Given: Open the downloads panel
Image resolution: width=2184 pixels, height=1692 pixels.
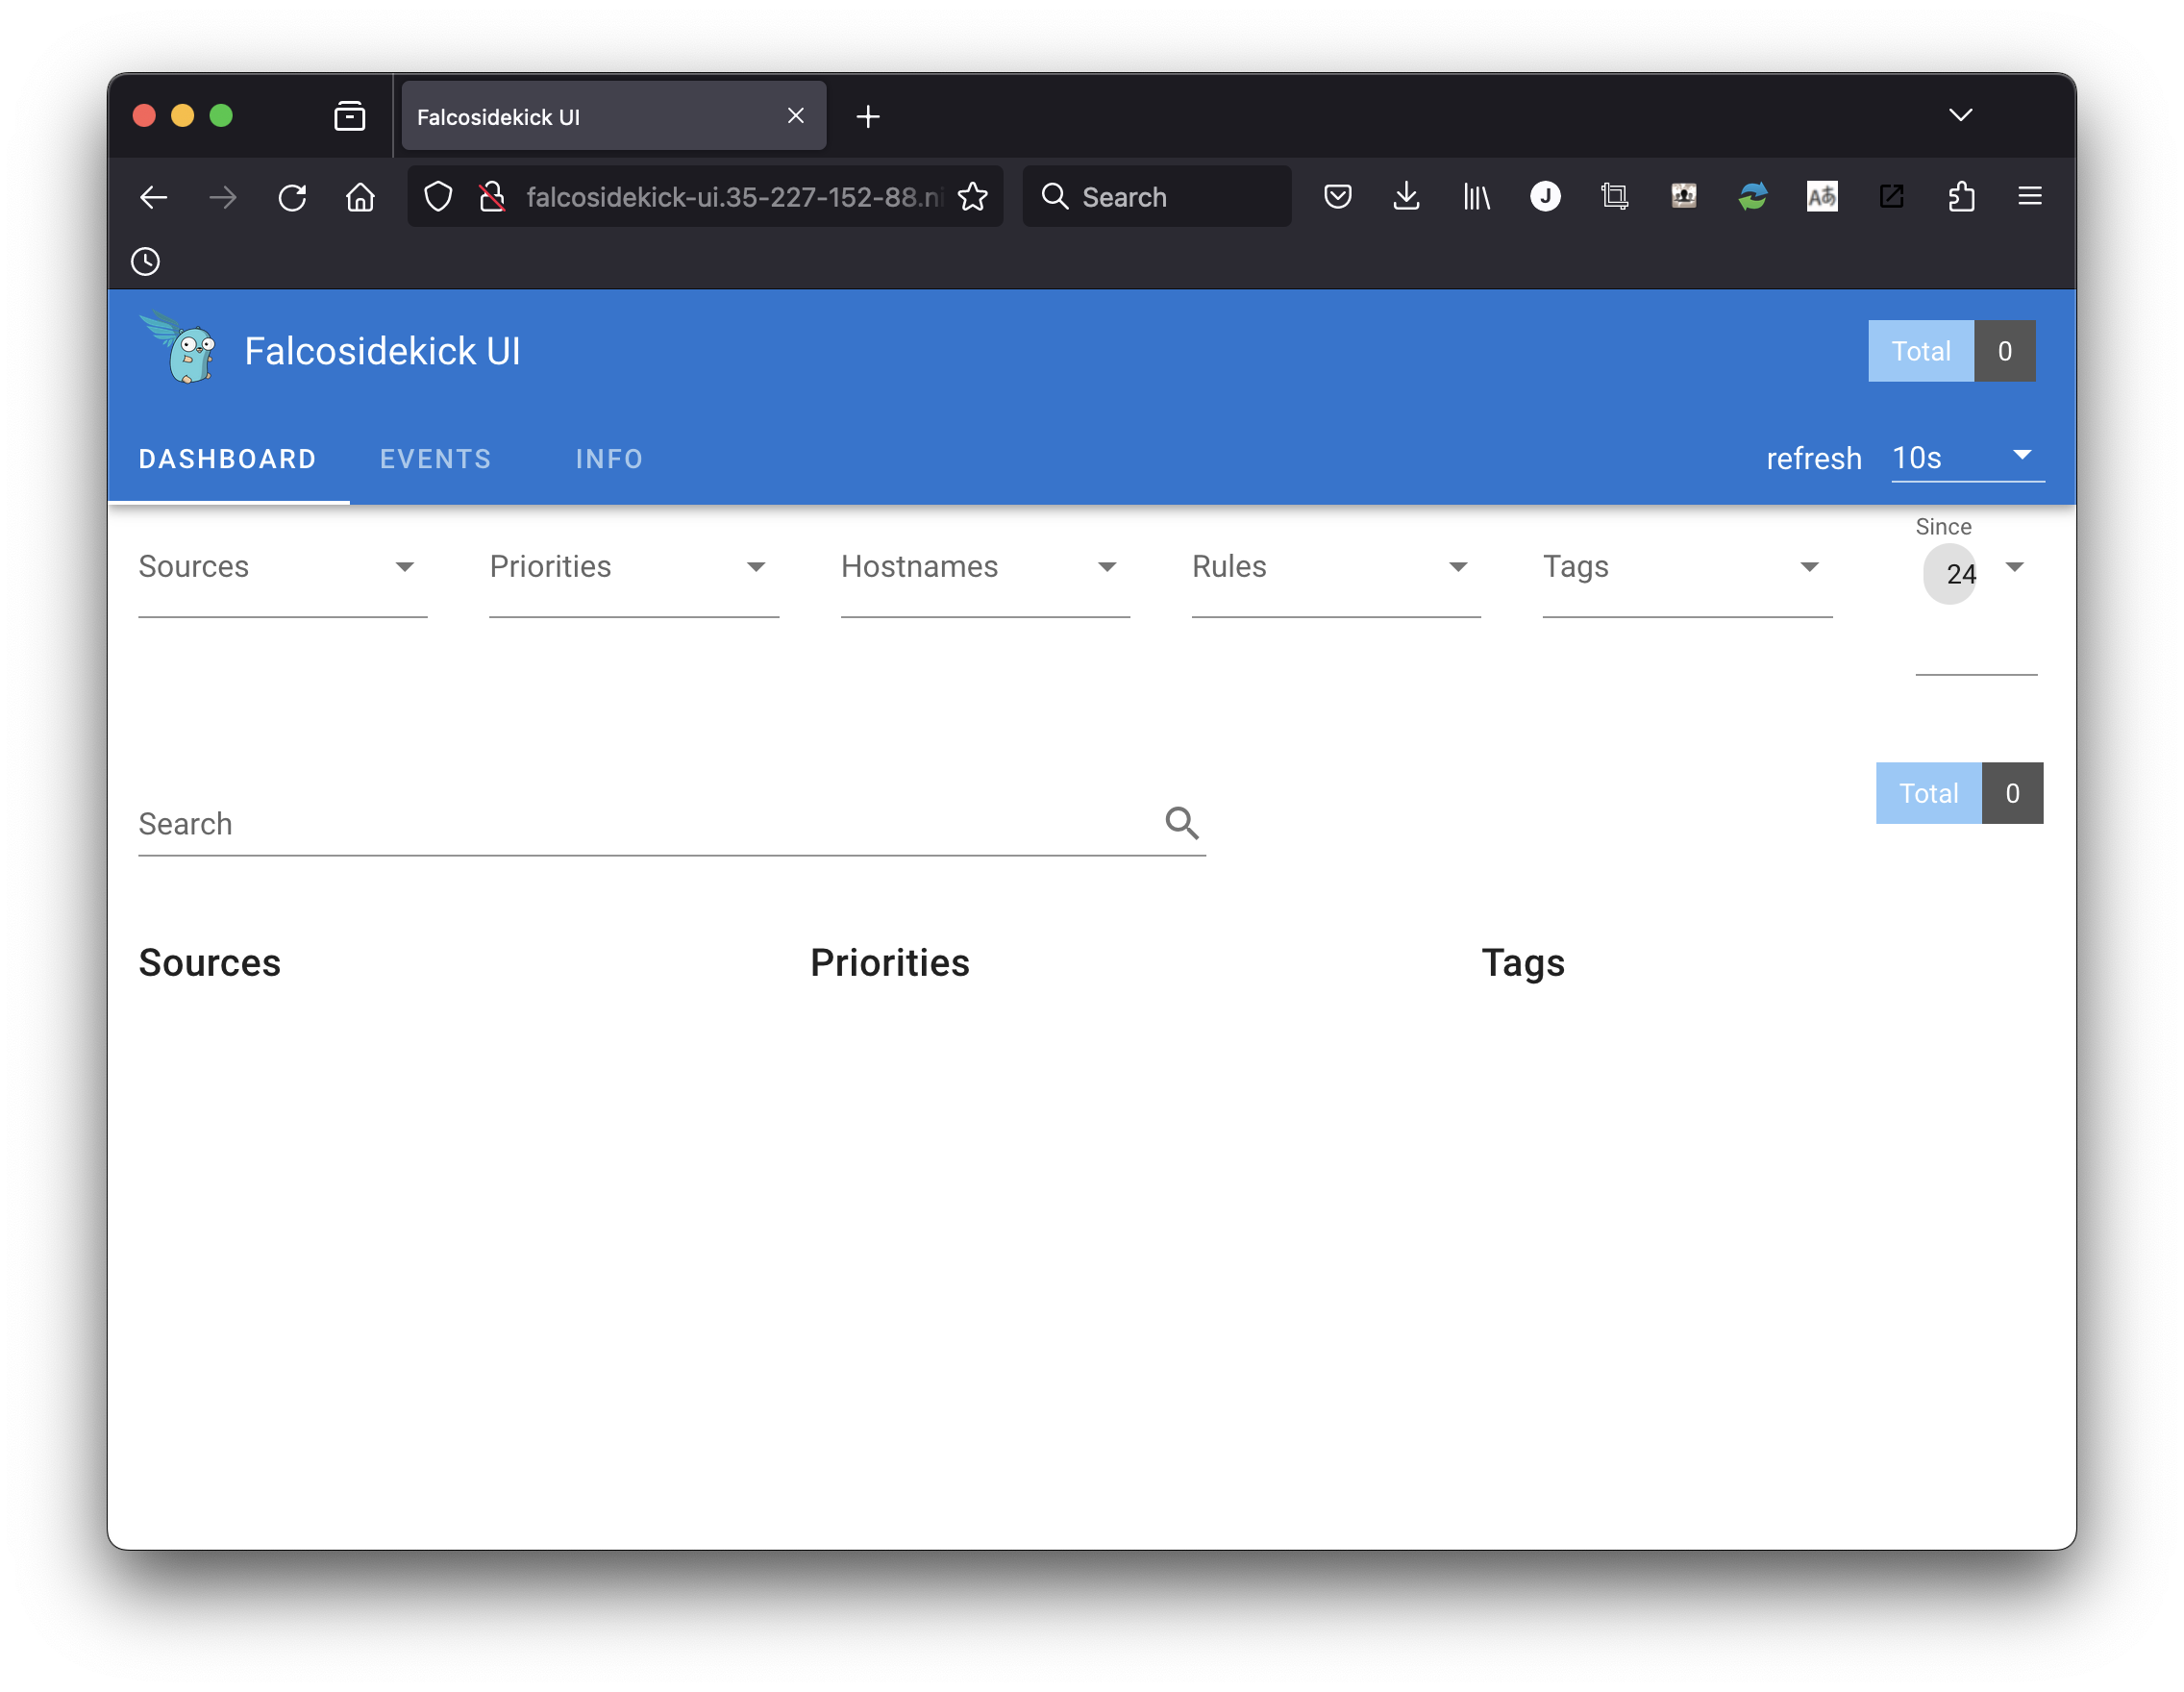Looking at the screenshot, I should point(1407,197).
